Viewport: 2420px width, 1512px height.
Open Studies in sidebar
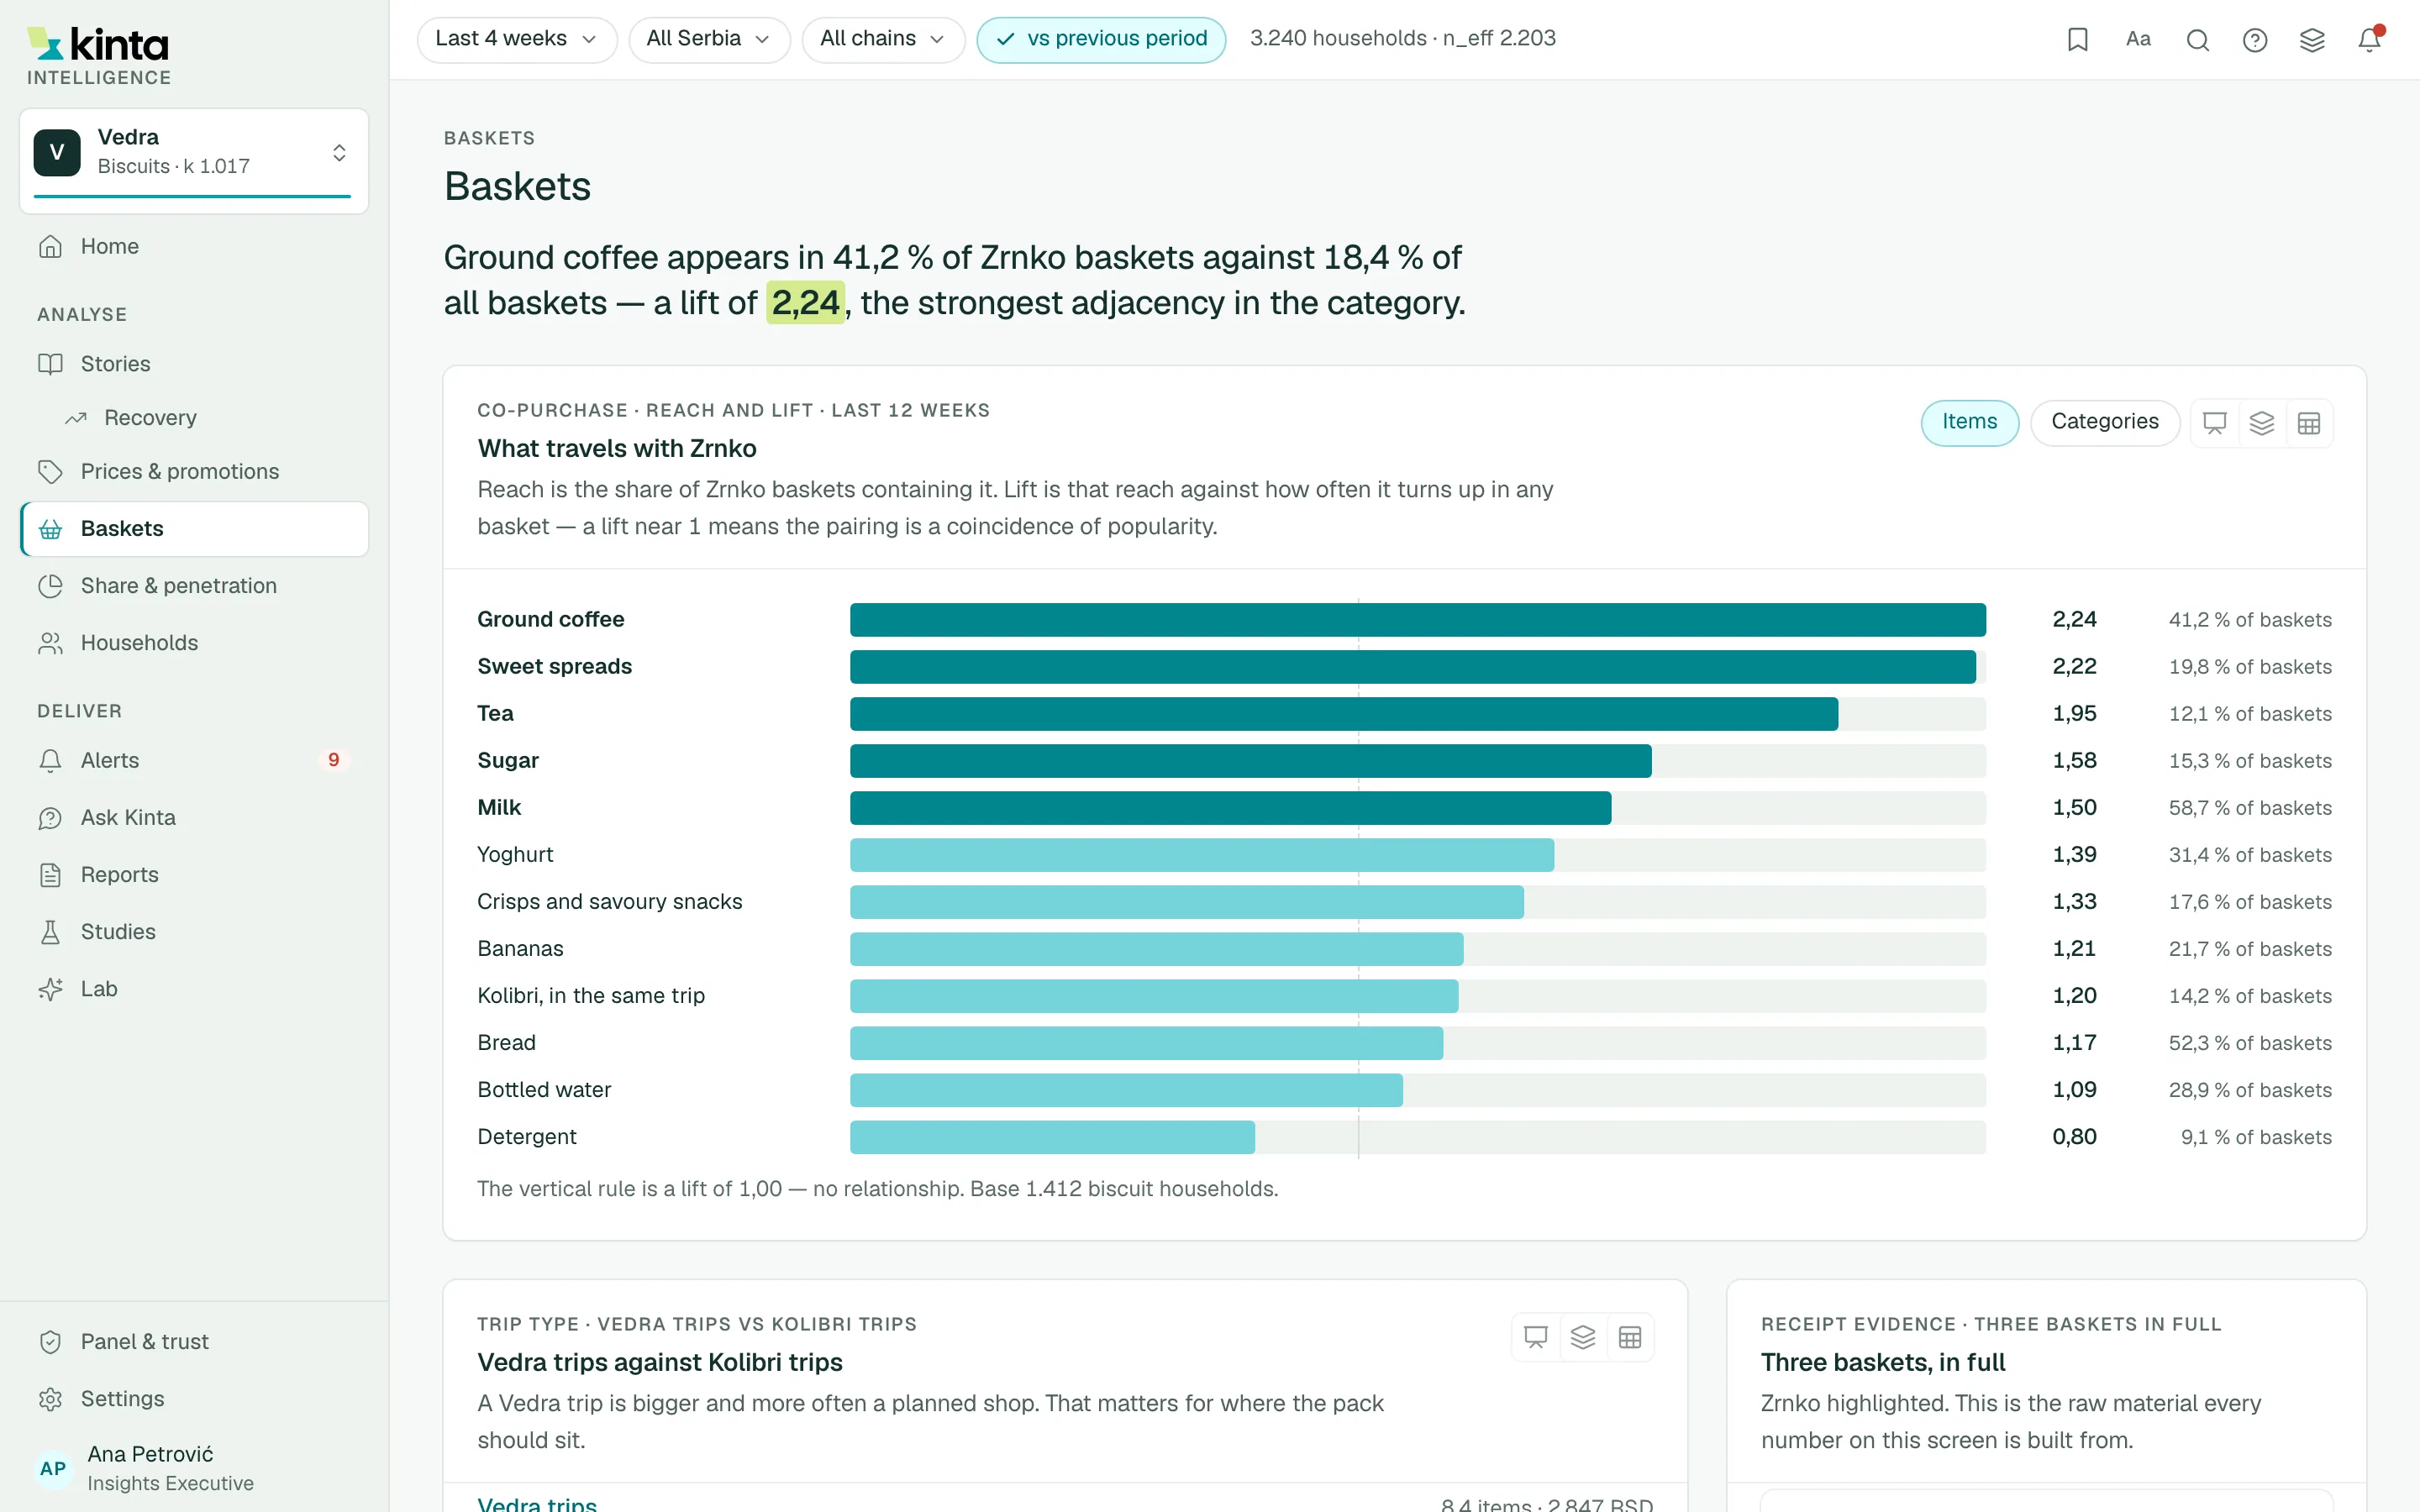tap(194, 932)
